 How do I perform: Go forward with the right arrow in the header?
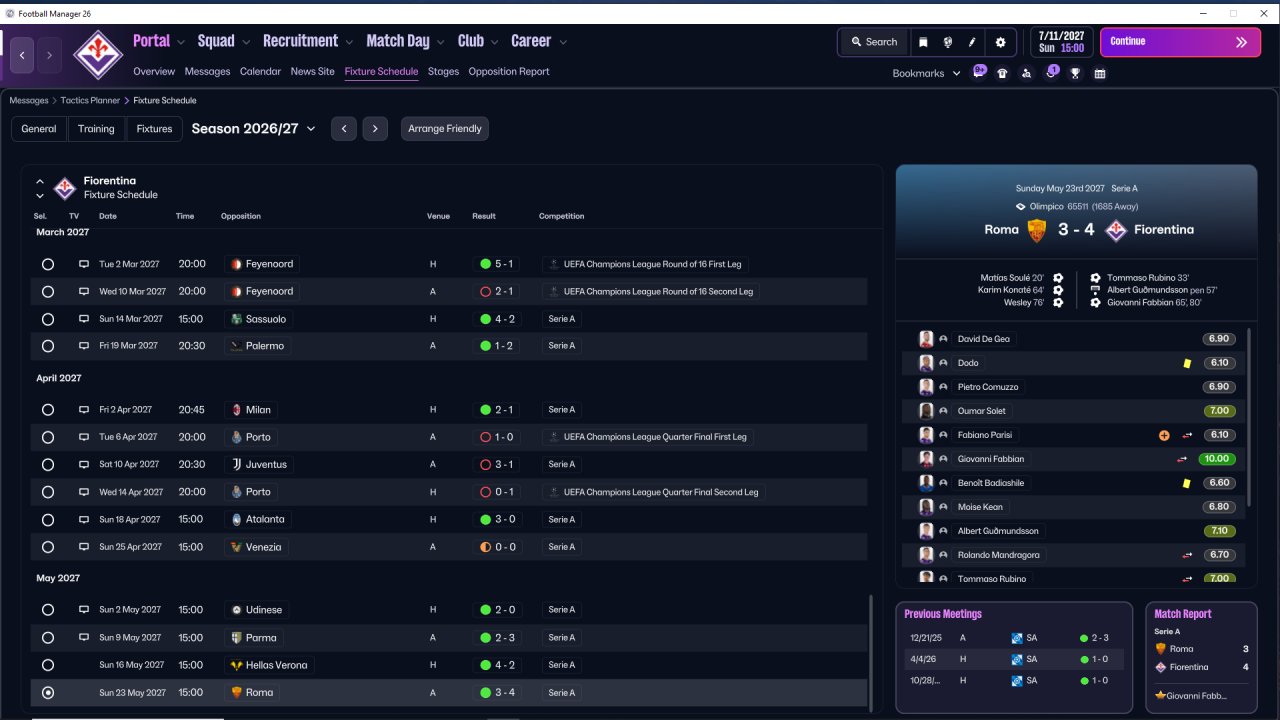pos(50,55)
